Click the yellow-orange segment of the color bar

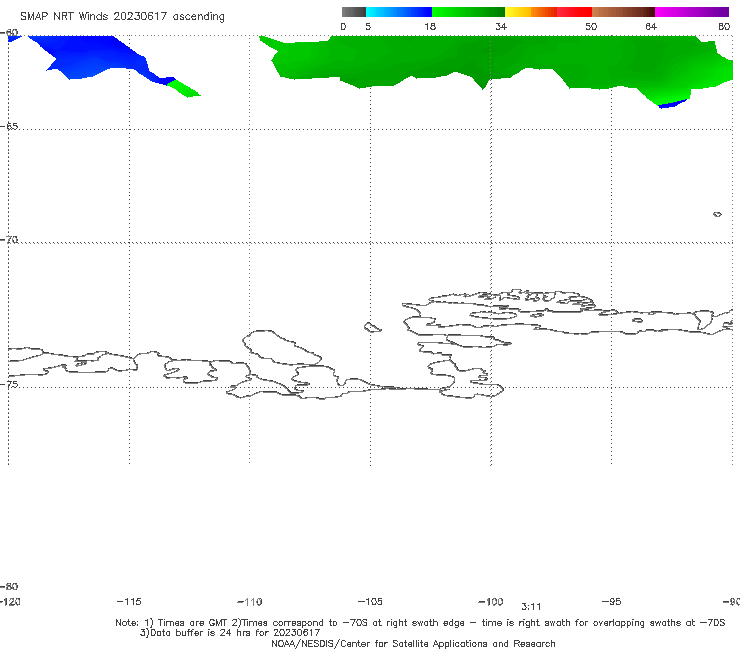(531, 12)
